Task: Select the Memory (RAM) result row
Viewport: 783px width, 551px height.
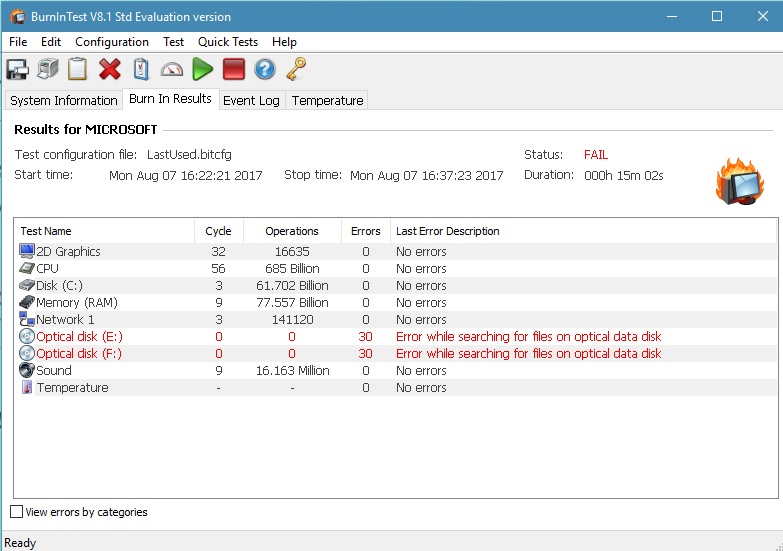Action: click(71, 303)
